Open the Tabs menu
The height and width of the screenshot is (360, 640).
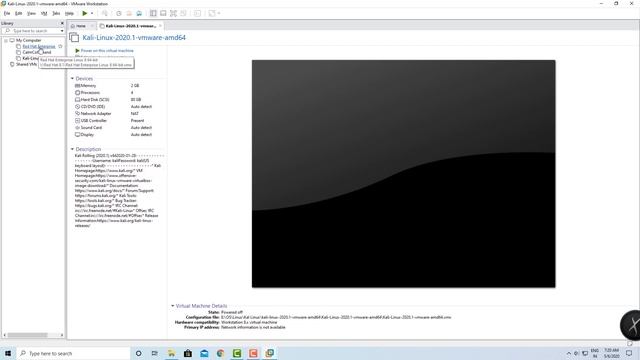56,13
